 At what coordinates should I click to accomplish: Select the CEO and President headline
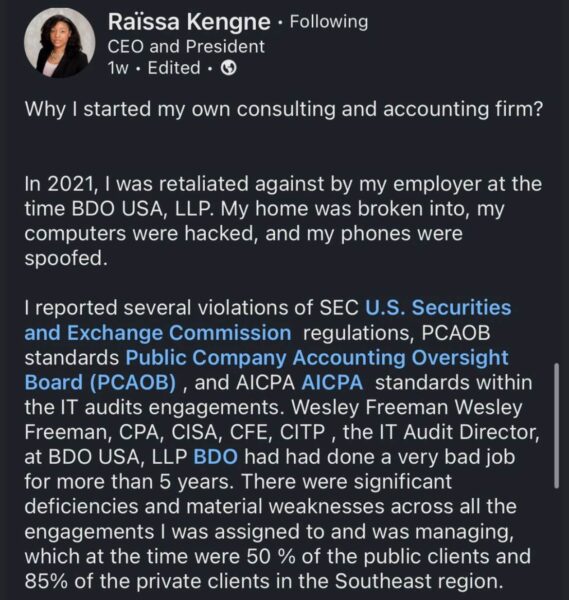(x=186, y=47)
